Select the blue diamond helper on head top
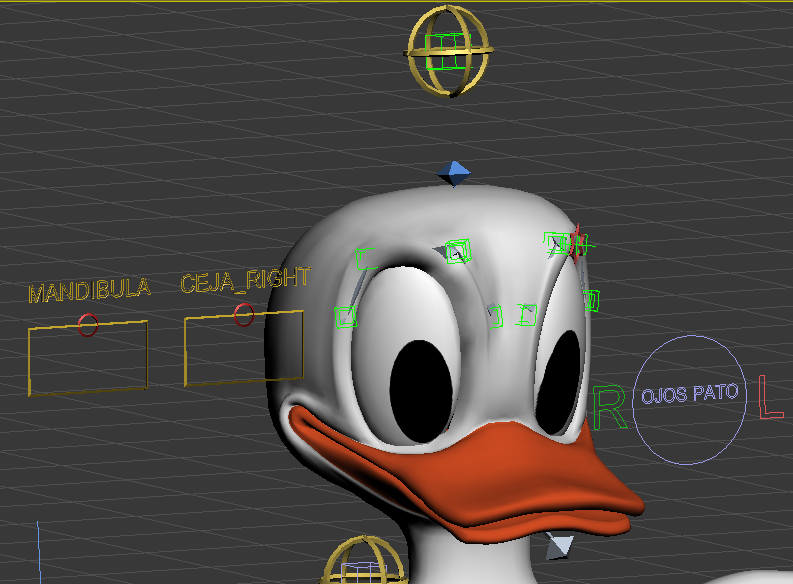The height and width of the screenshot is (584, 793). 454,173
